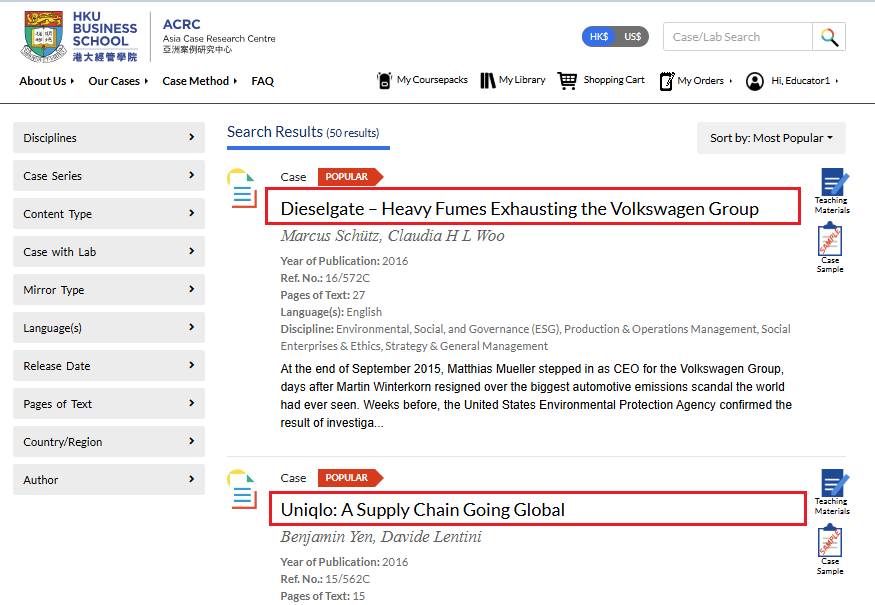875x605 pixels.
Task: Open the Case Method menu
Action: tap(199, 81)
